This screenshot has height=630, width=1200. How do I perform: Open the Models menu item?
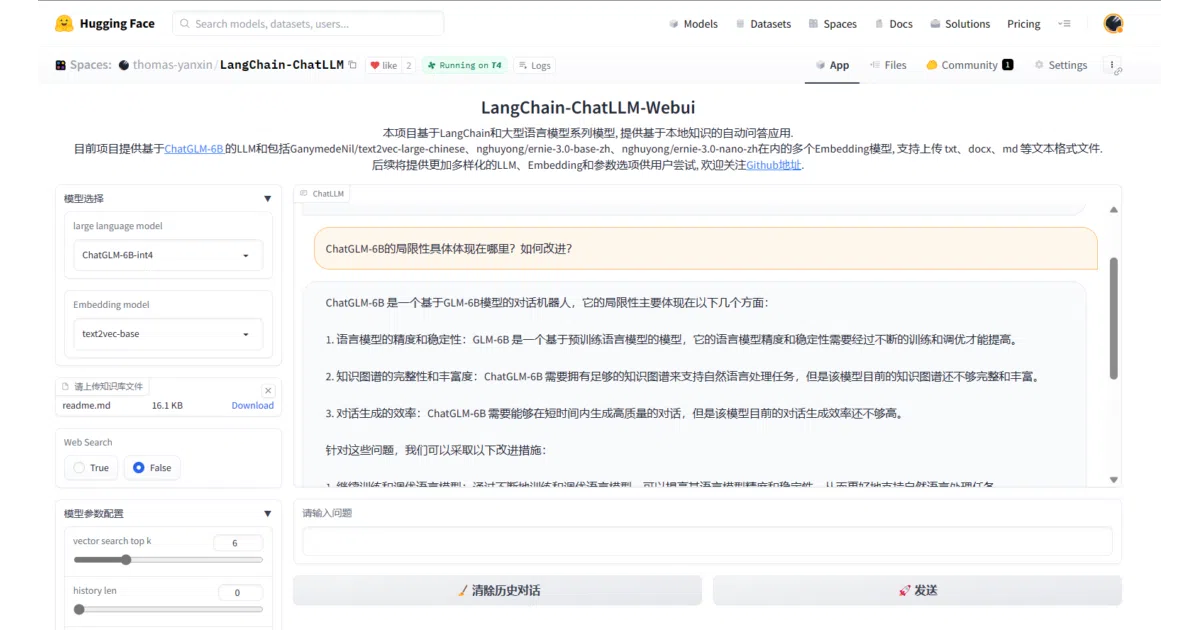click(692, 24)
